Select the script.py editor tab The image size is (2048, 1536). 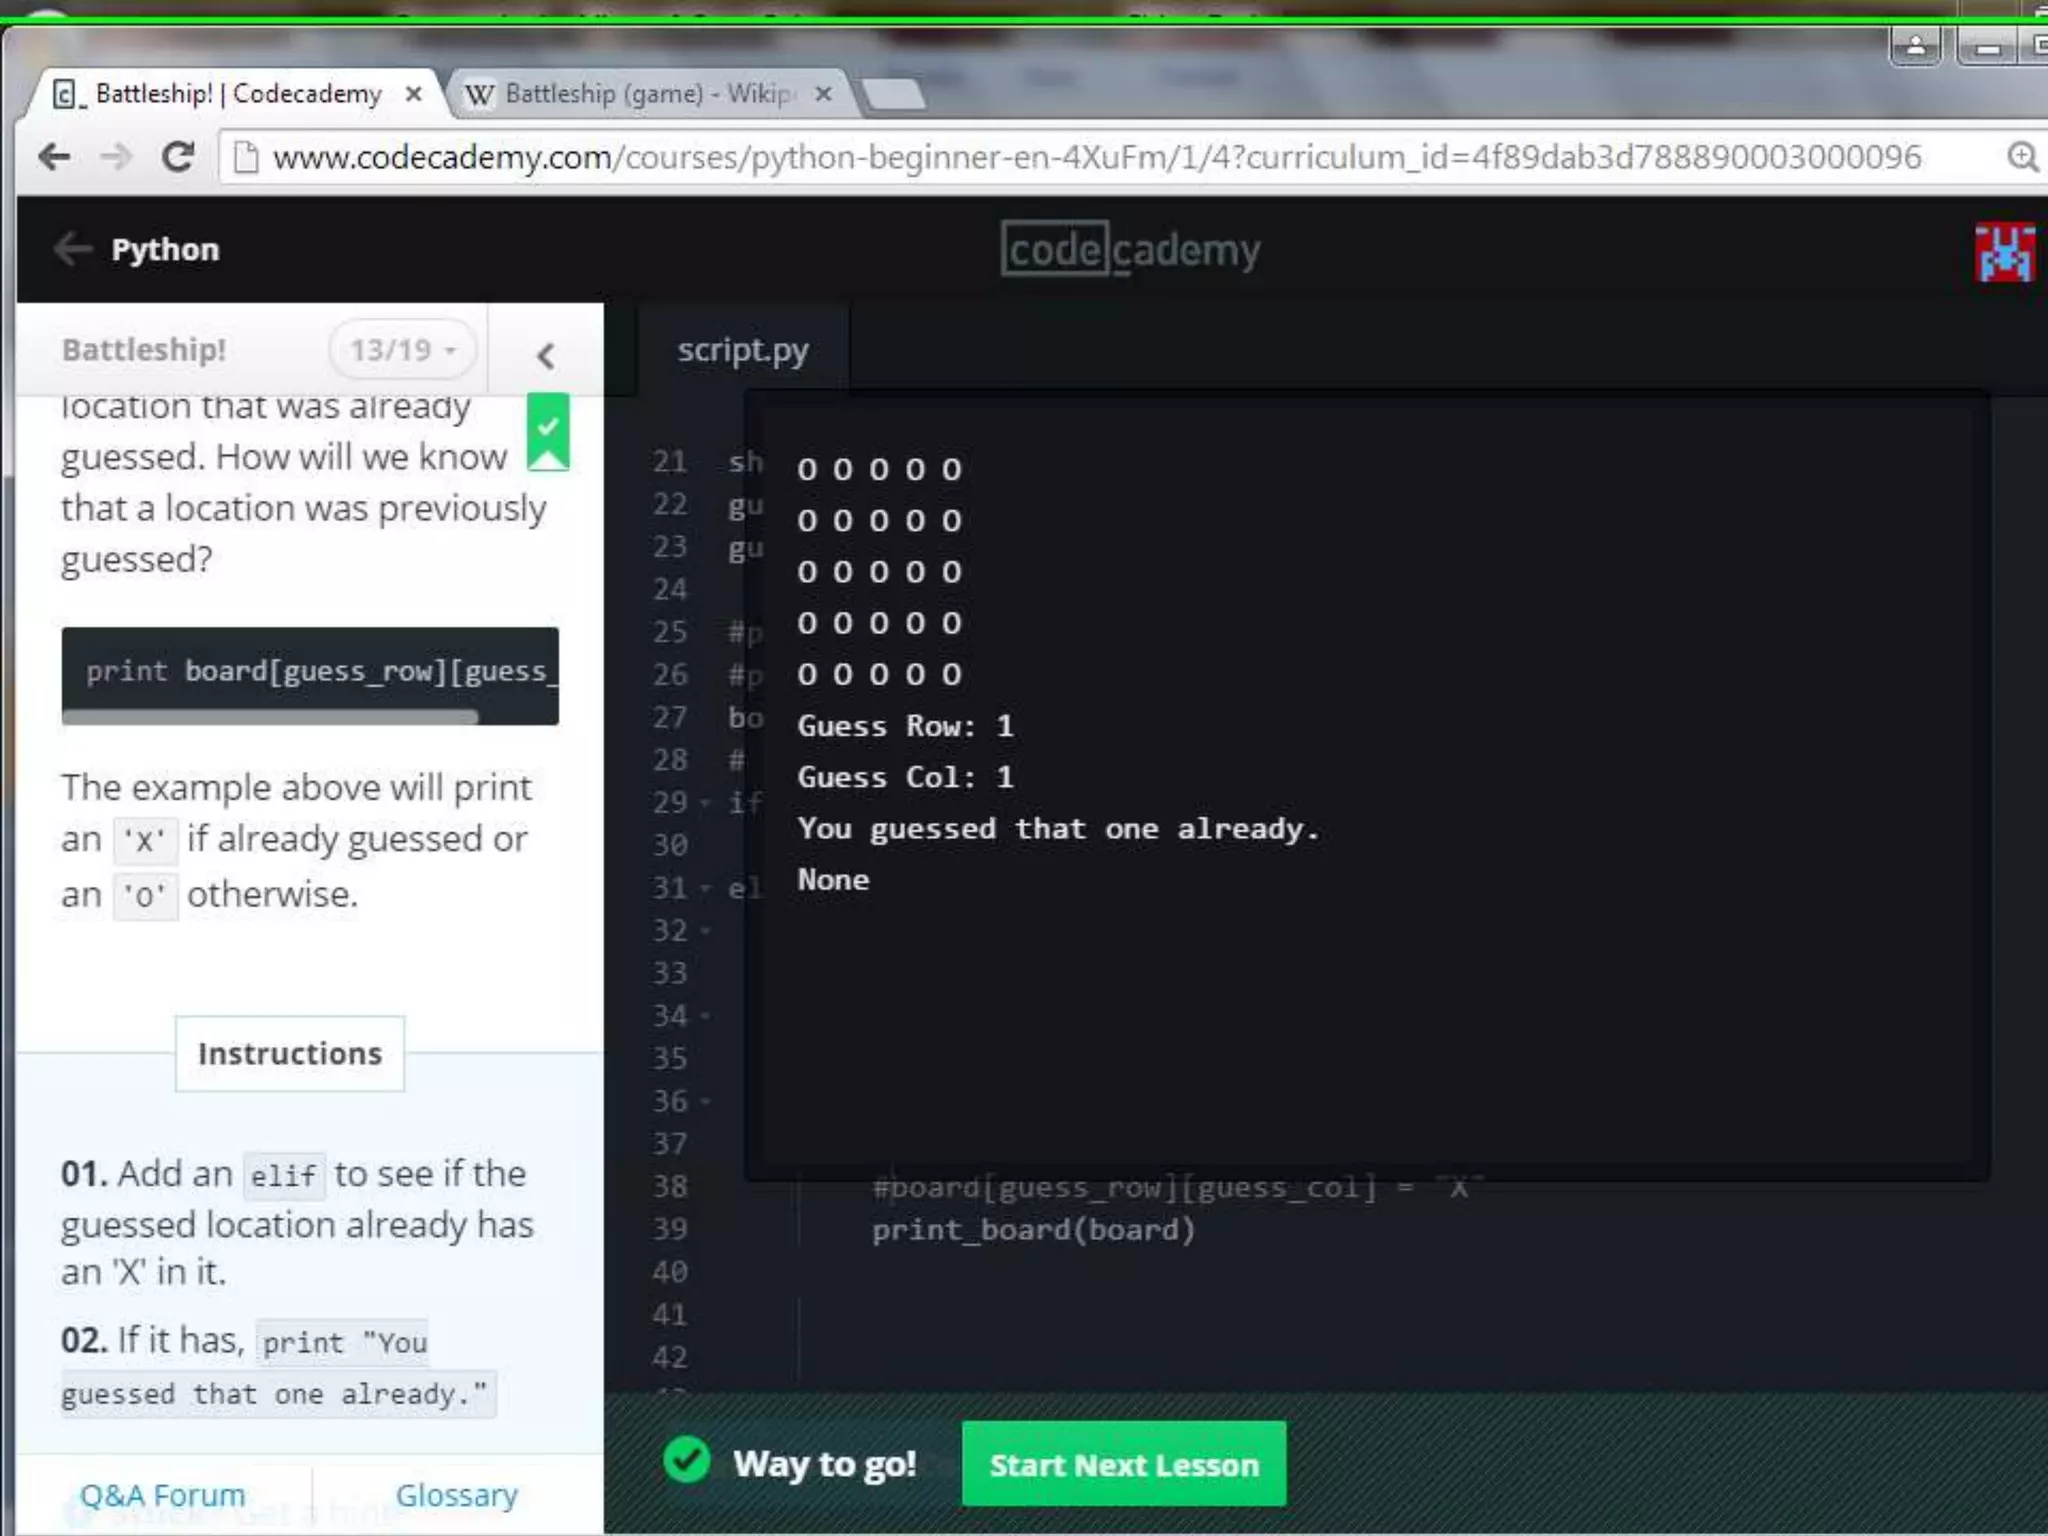[742, 350]
